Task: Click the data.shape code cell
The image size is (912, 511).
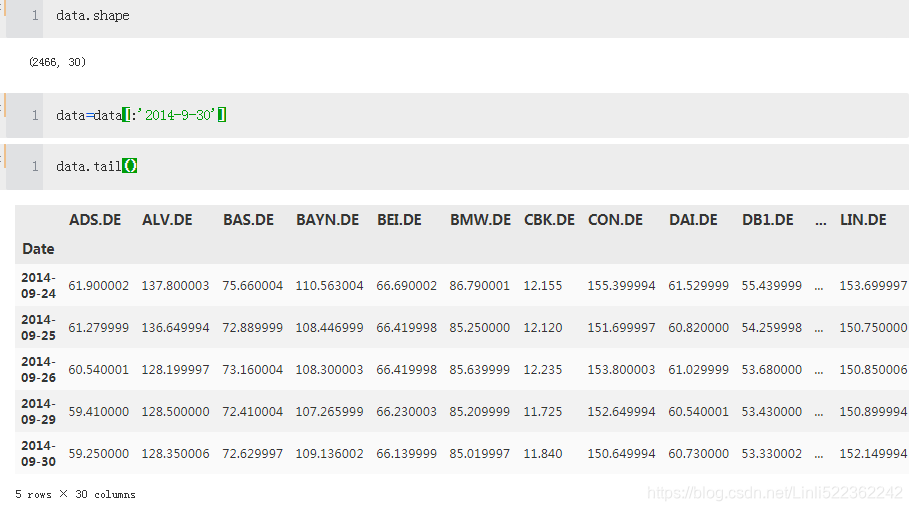Action: pos(476,18)
